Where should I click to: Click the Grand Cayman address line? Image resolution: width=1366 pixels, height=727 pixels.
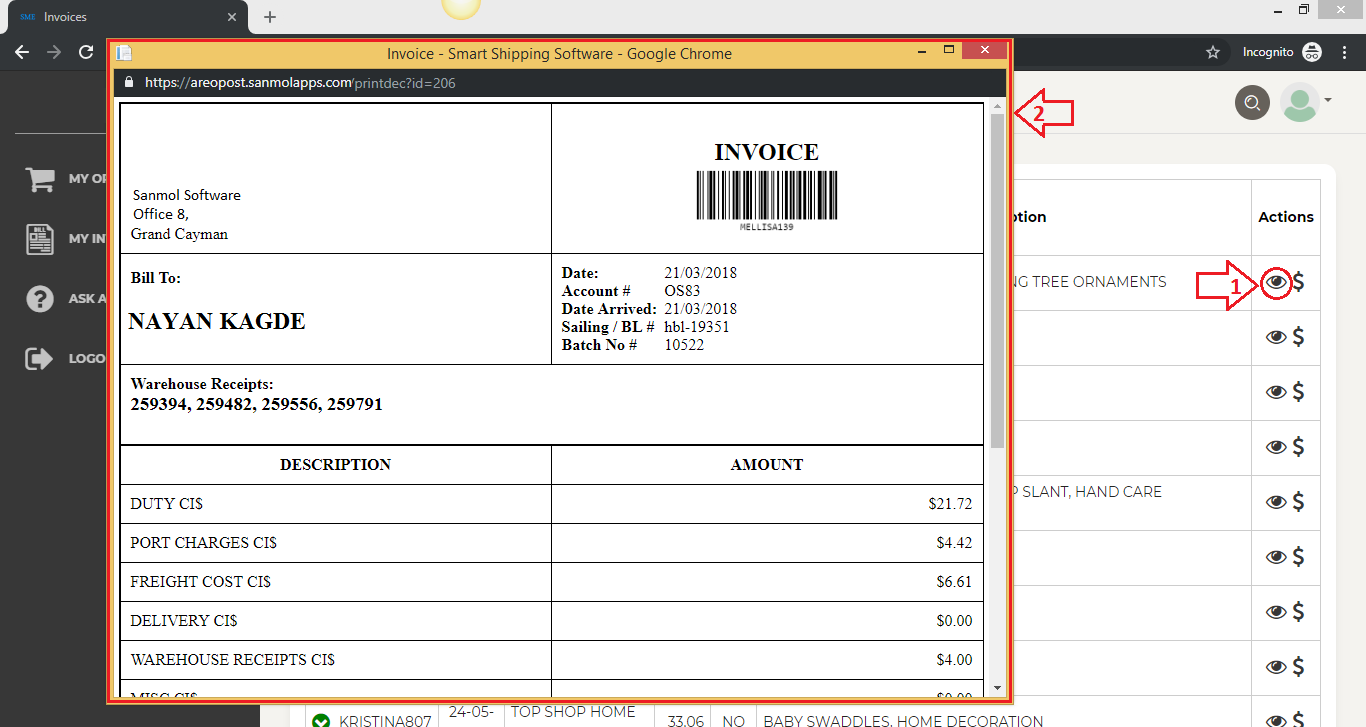179,234
